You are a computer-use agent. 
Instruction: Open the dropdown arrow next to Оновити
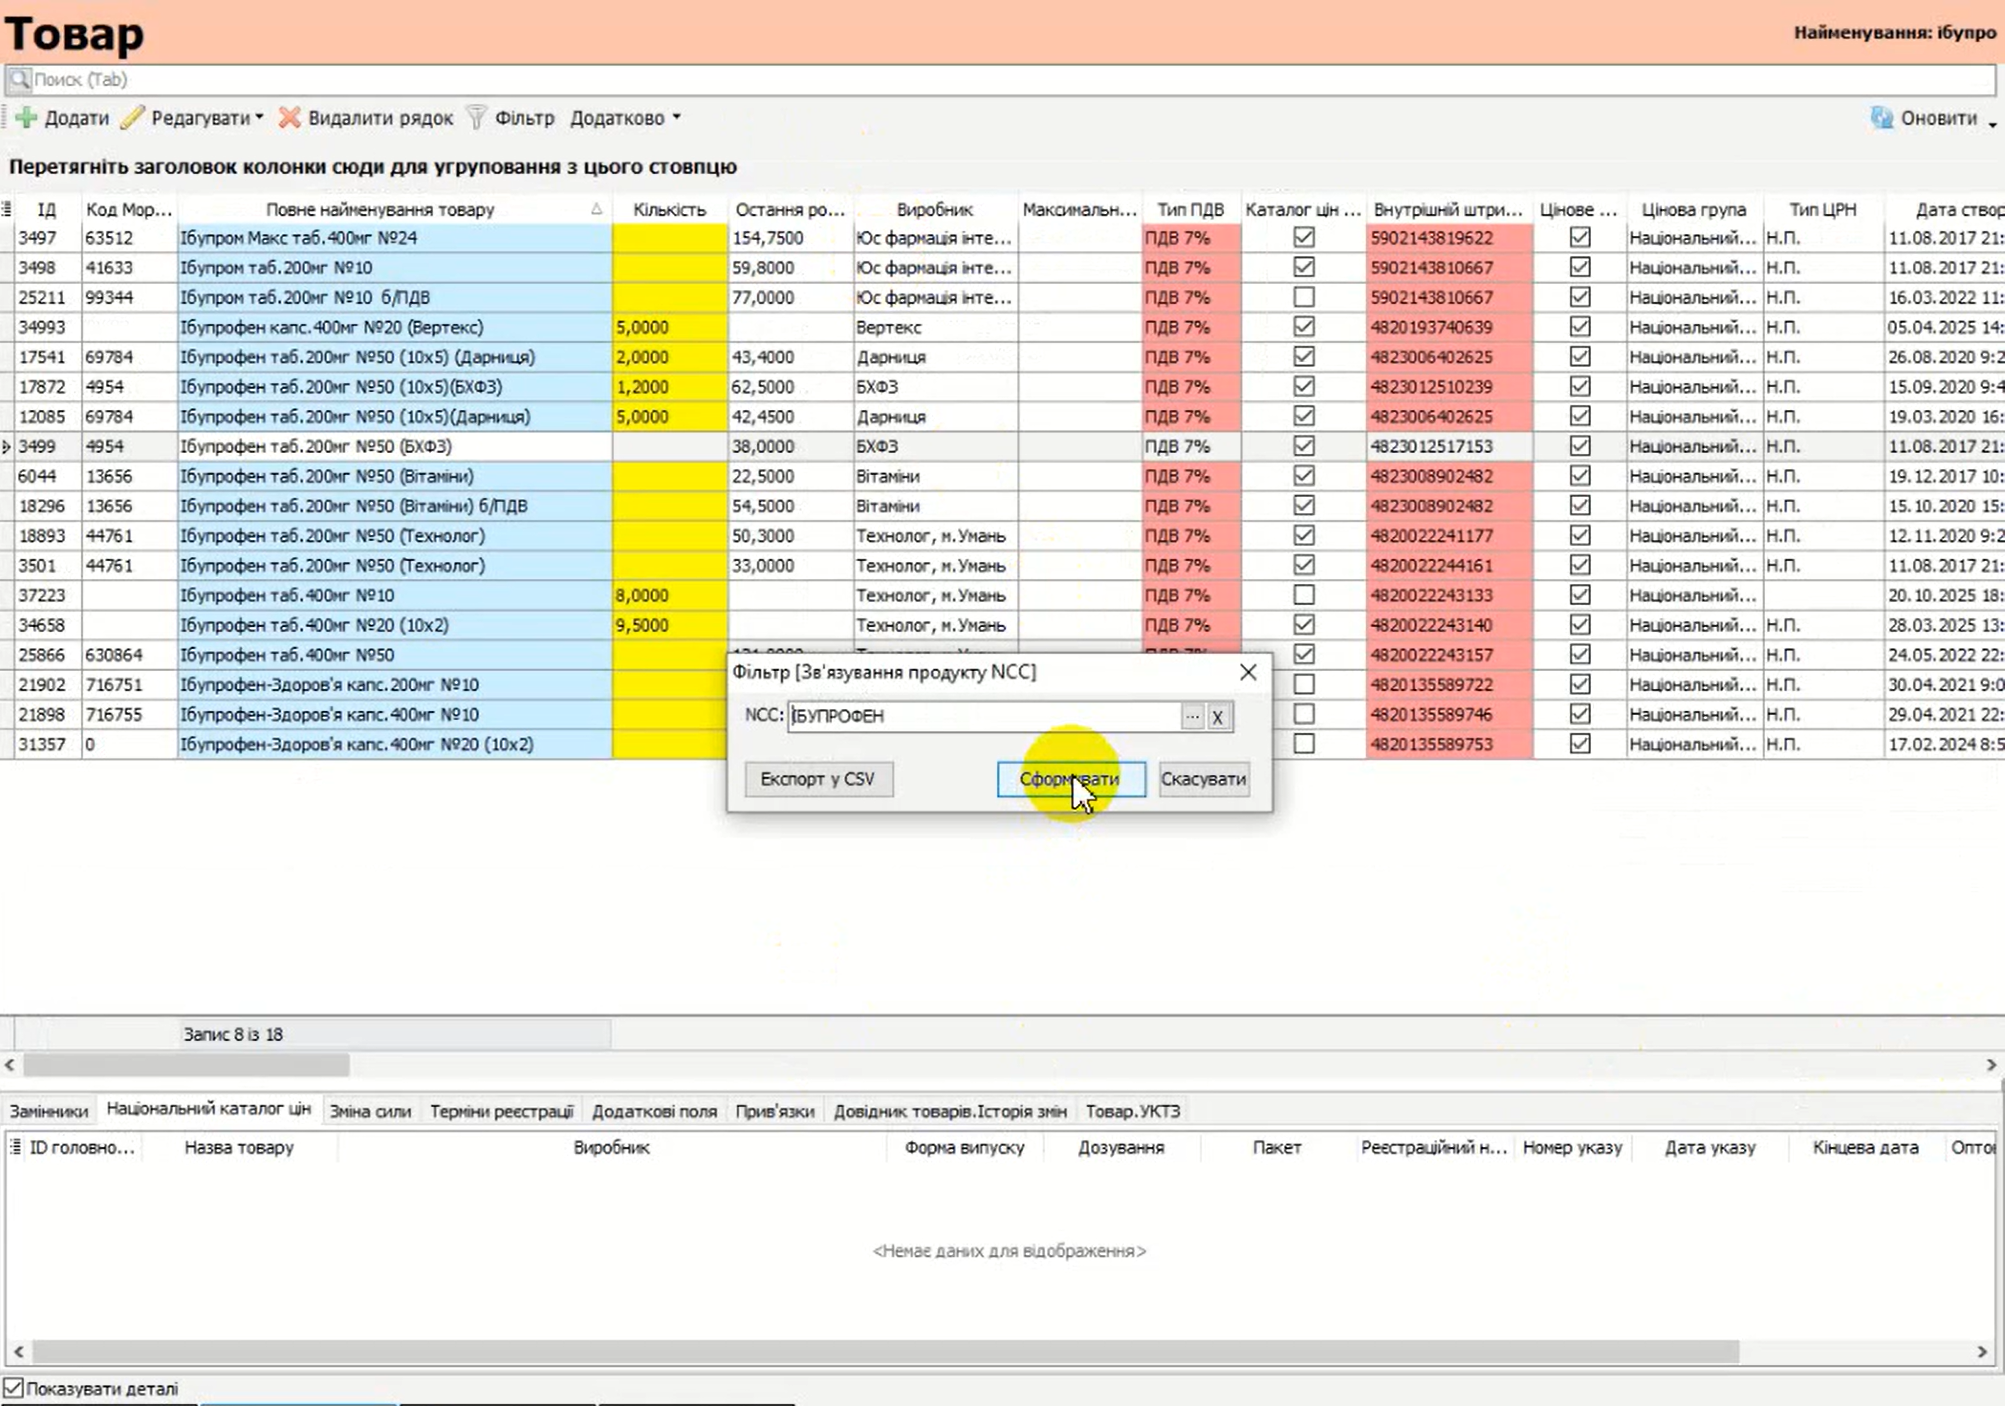(x=1992, y=122)
